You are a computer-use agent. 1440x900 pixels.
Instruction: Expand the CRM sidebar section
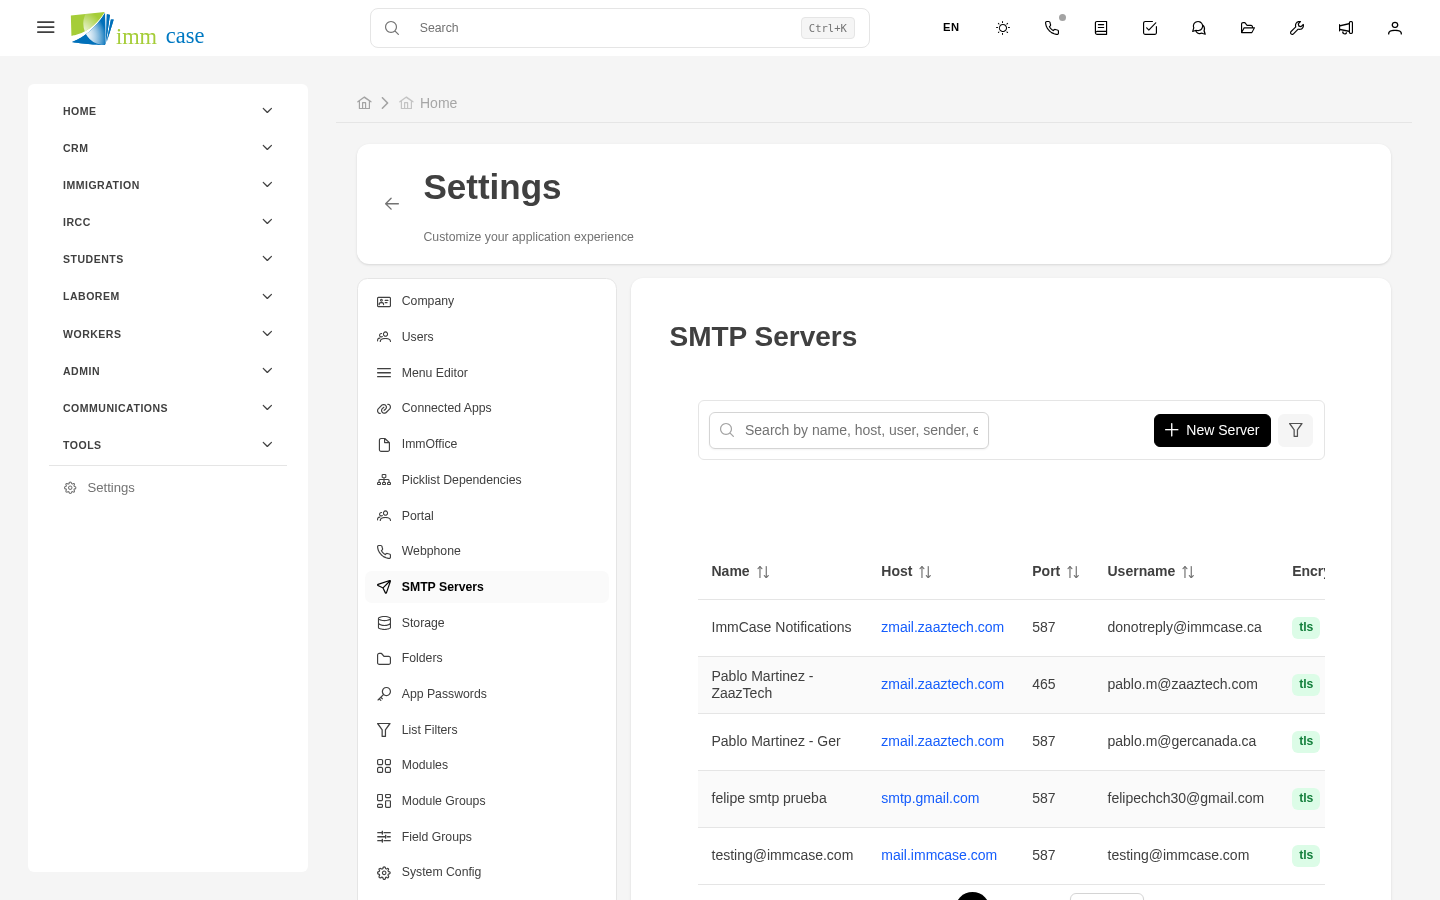tap(168, 148)
